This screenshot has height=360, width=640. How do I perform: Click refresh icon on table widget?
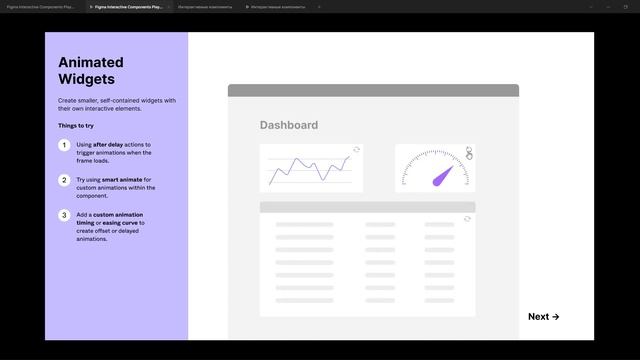tap(467, 219)
